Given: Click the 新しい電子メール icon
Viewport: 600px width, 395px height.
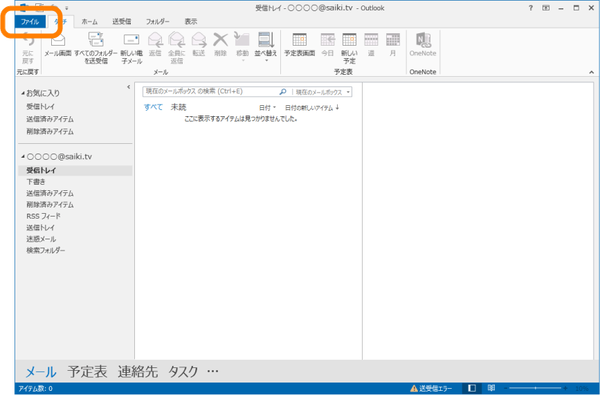Looking at the screenshot, I should point(131,48).
